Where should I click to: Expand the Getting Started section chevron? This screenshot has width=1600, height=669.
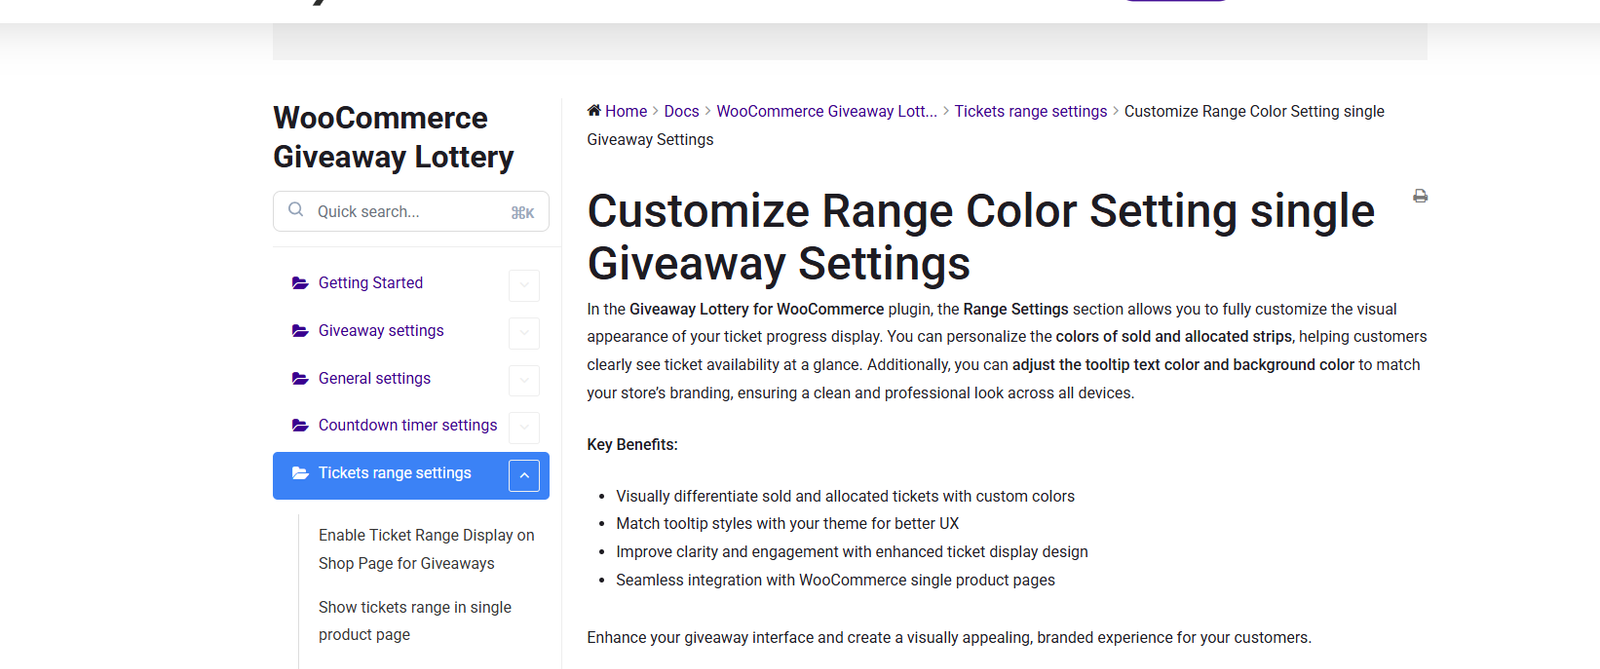point(524,285)
